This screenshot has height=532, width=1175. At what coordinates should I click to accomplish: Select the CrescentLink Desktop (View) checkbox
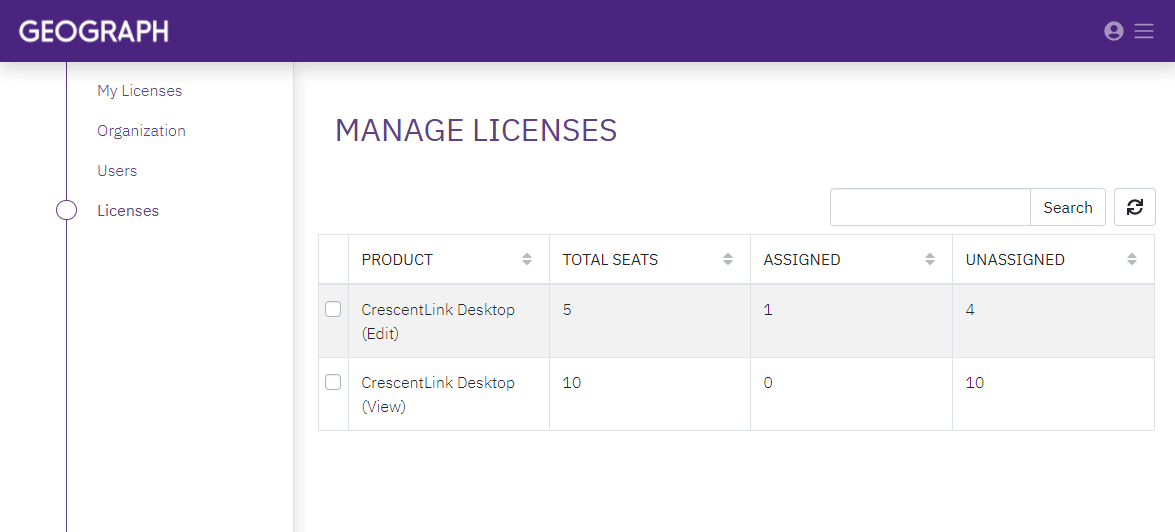pos(333,382)
